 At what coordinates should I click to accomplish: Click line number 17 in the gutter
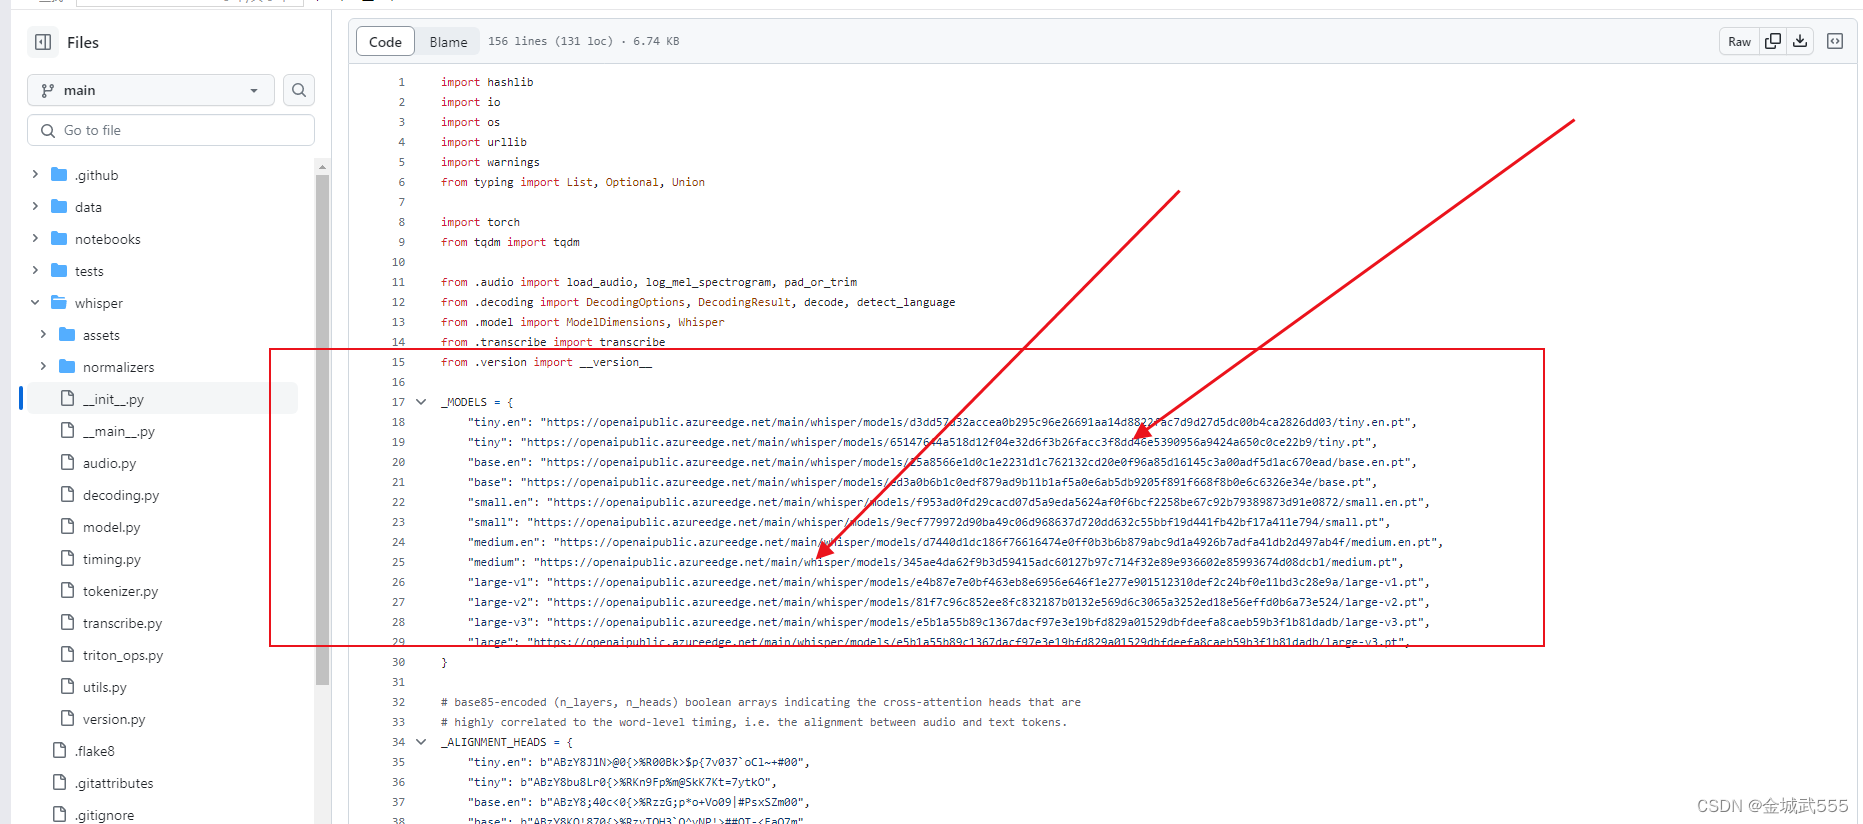(x=398, y=402)
